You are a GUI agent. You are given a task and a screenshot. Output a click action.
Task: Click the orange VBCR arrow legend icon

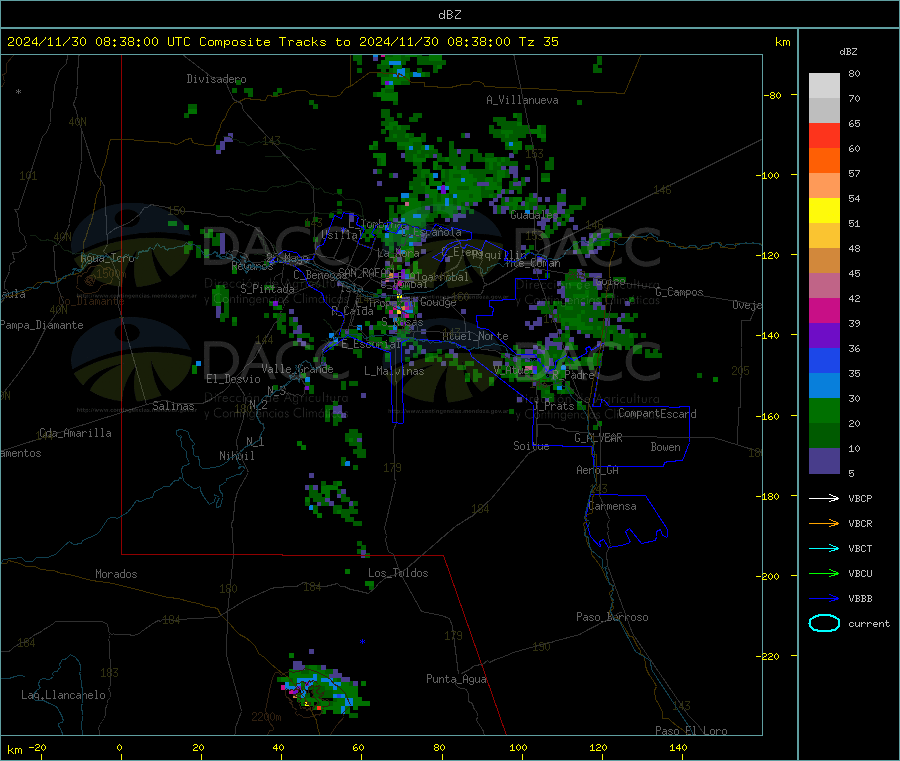point(824,523)
